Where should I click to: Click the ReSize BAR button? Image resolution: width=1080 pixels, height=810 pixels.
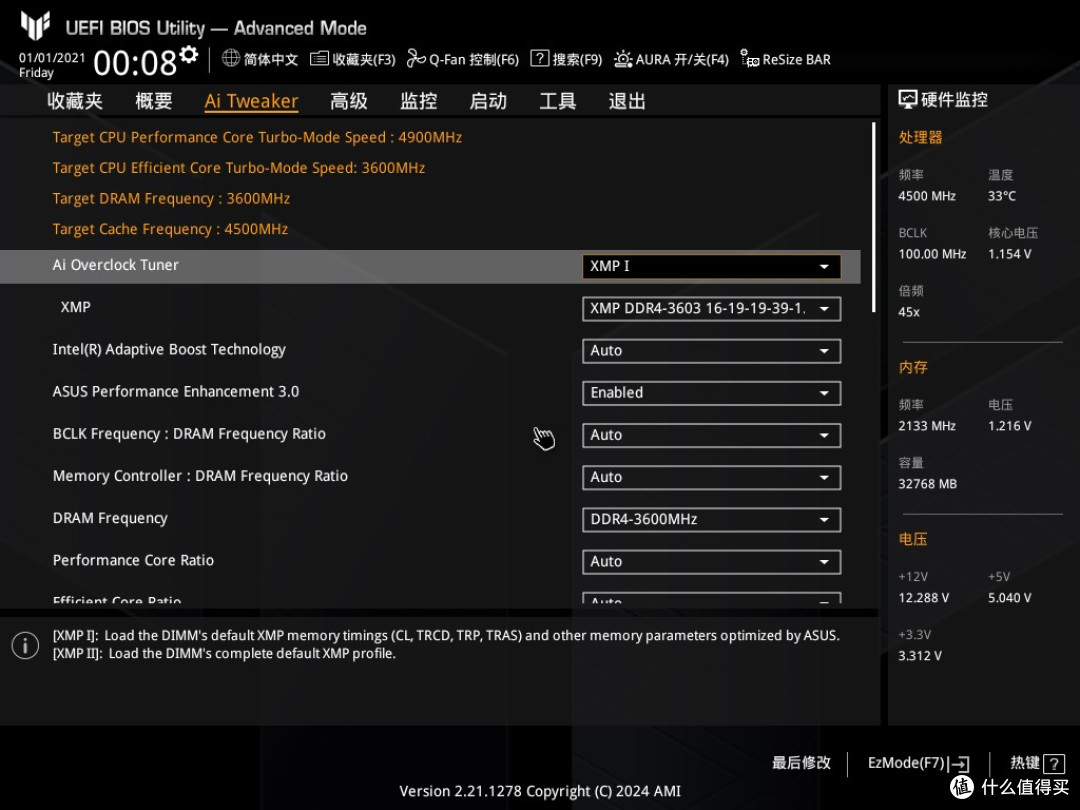786,59
